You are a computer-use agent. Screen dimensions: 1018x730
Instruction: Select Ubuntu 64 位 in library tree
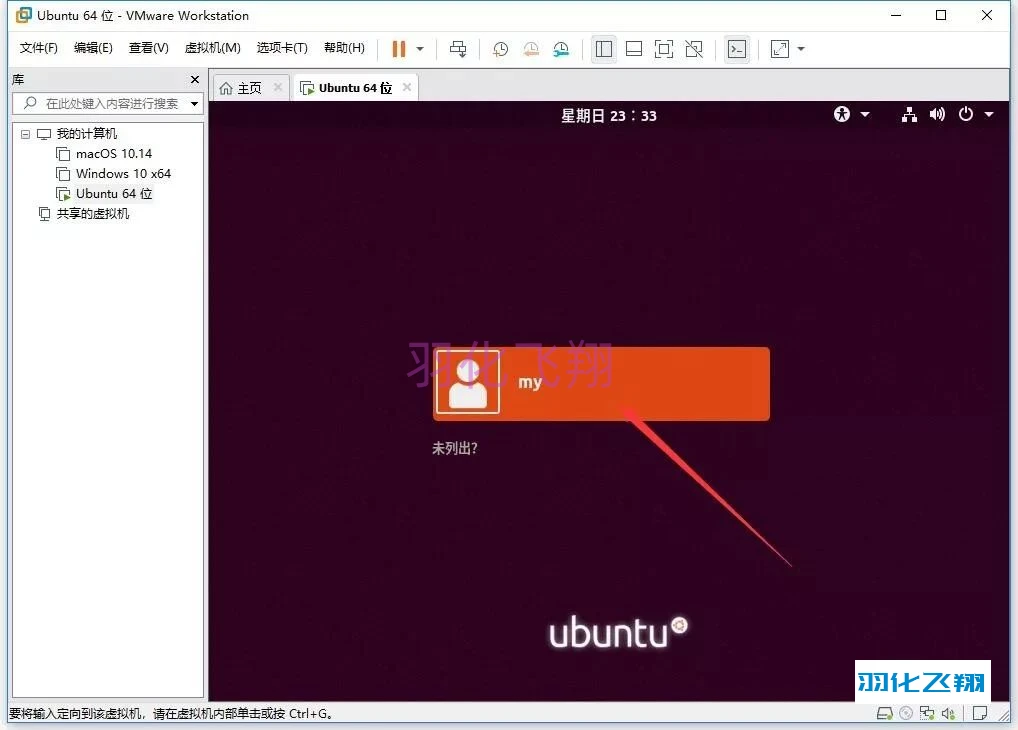pos(114,194)
